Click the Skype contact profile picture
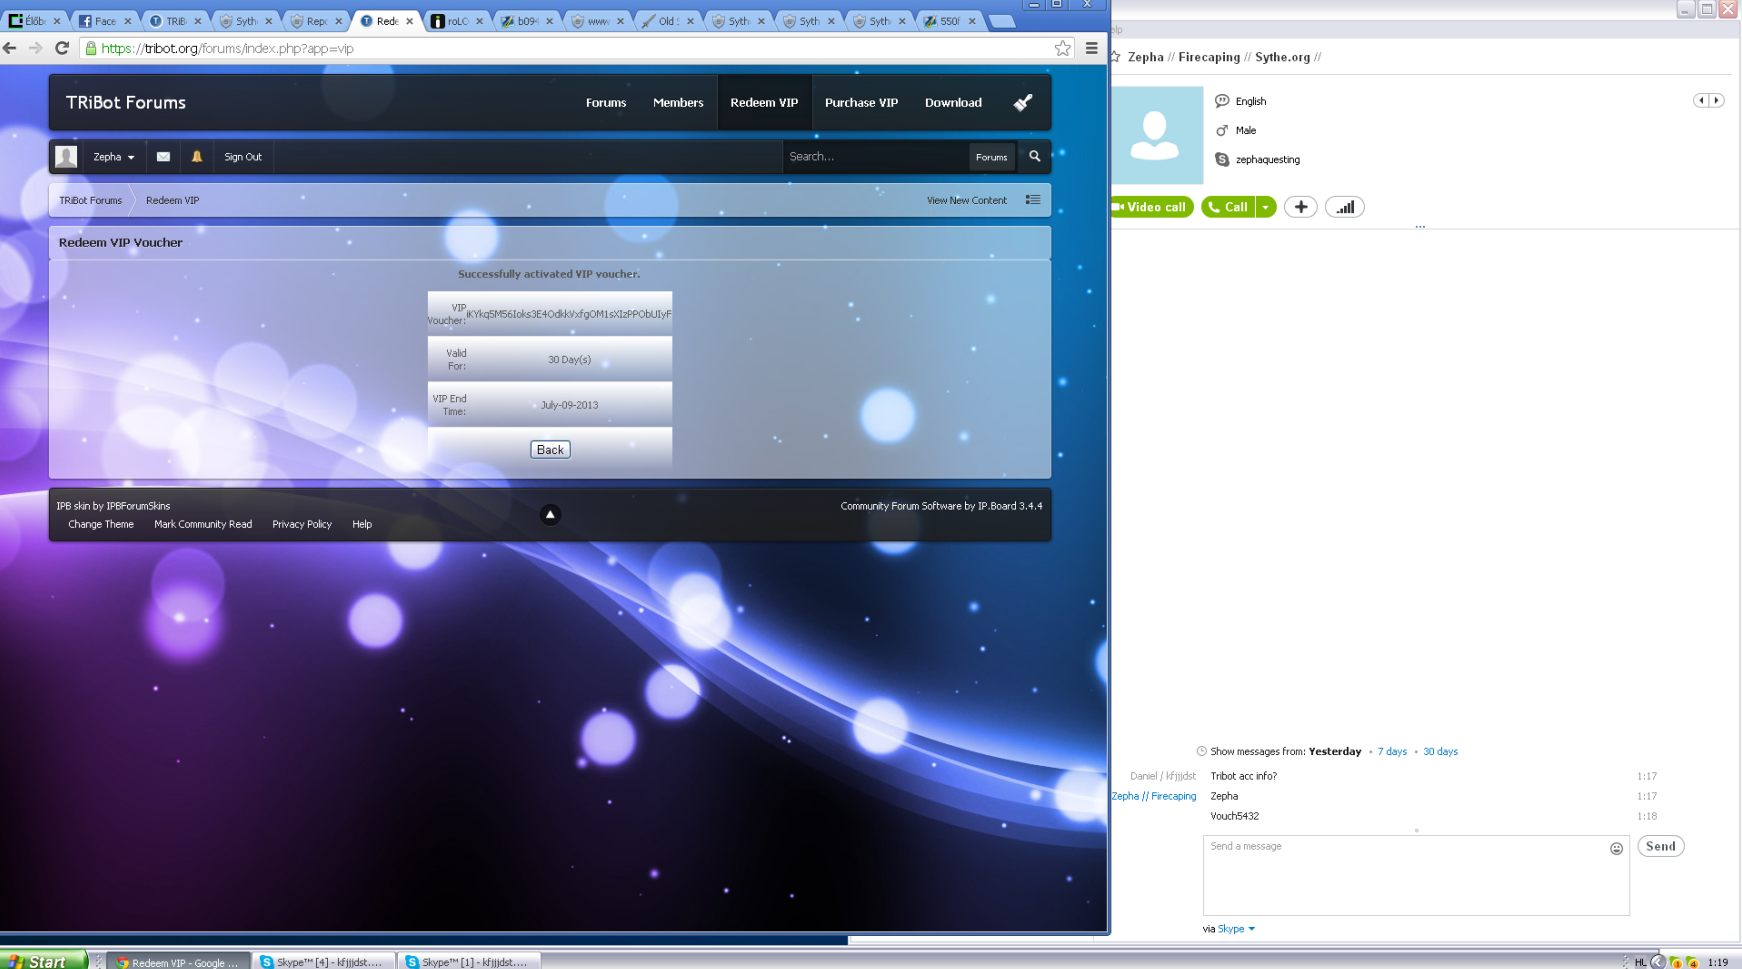1742x969 pixels. click(1156, 135)
